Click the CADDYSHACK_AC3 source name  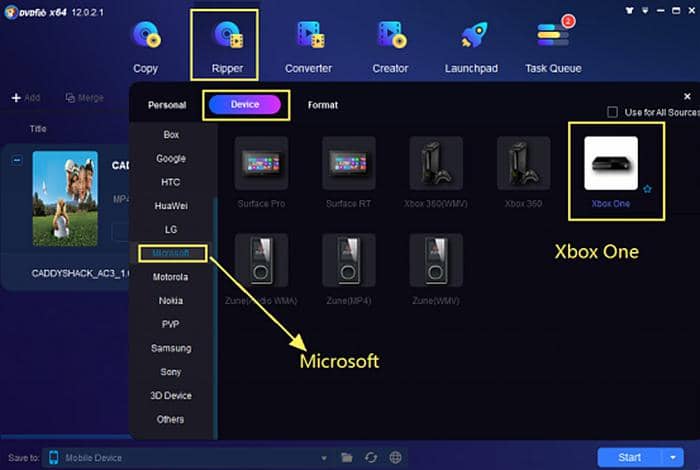point(81,273)
